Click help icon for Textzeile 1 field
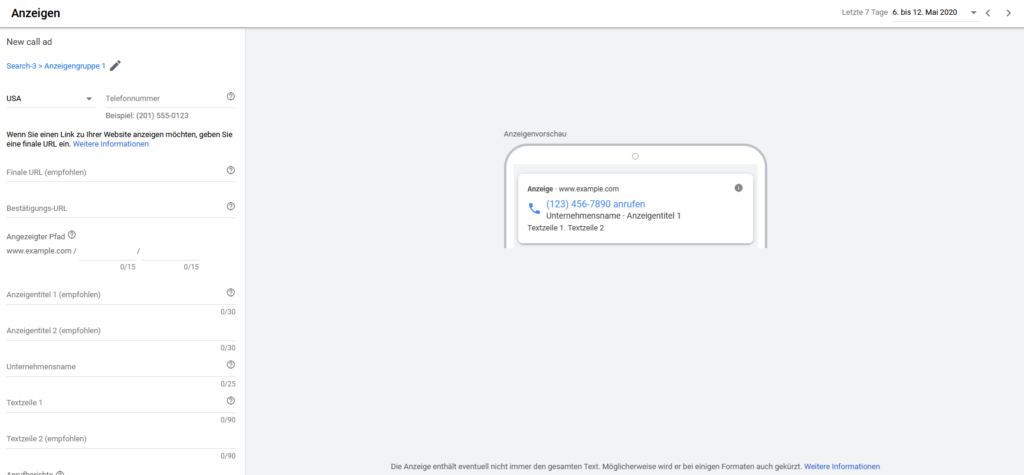Screen dimensions: 1024x475 pyautogui.click(x=231, y=401)
